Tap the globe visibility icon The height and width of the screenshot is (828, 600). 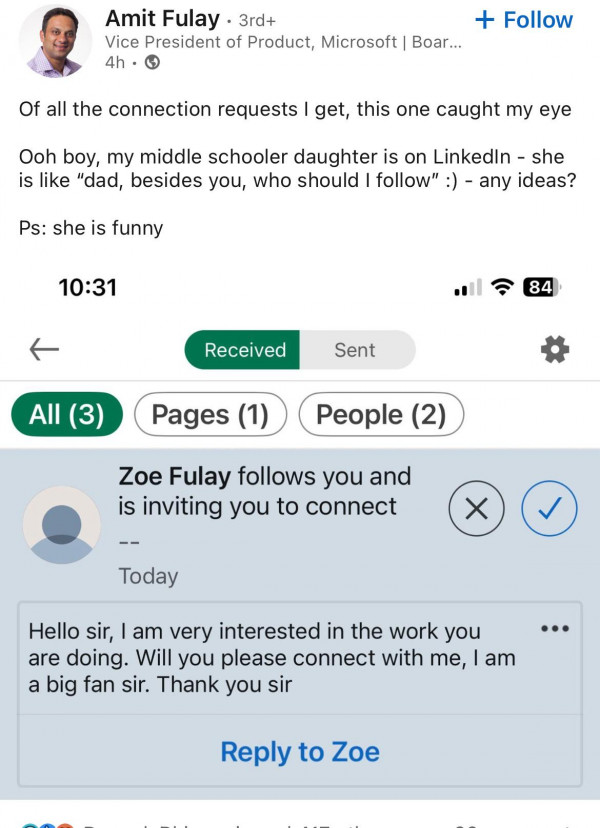pos(152,62)
